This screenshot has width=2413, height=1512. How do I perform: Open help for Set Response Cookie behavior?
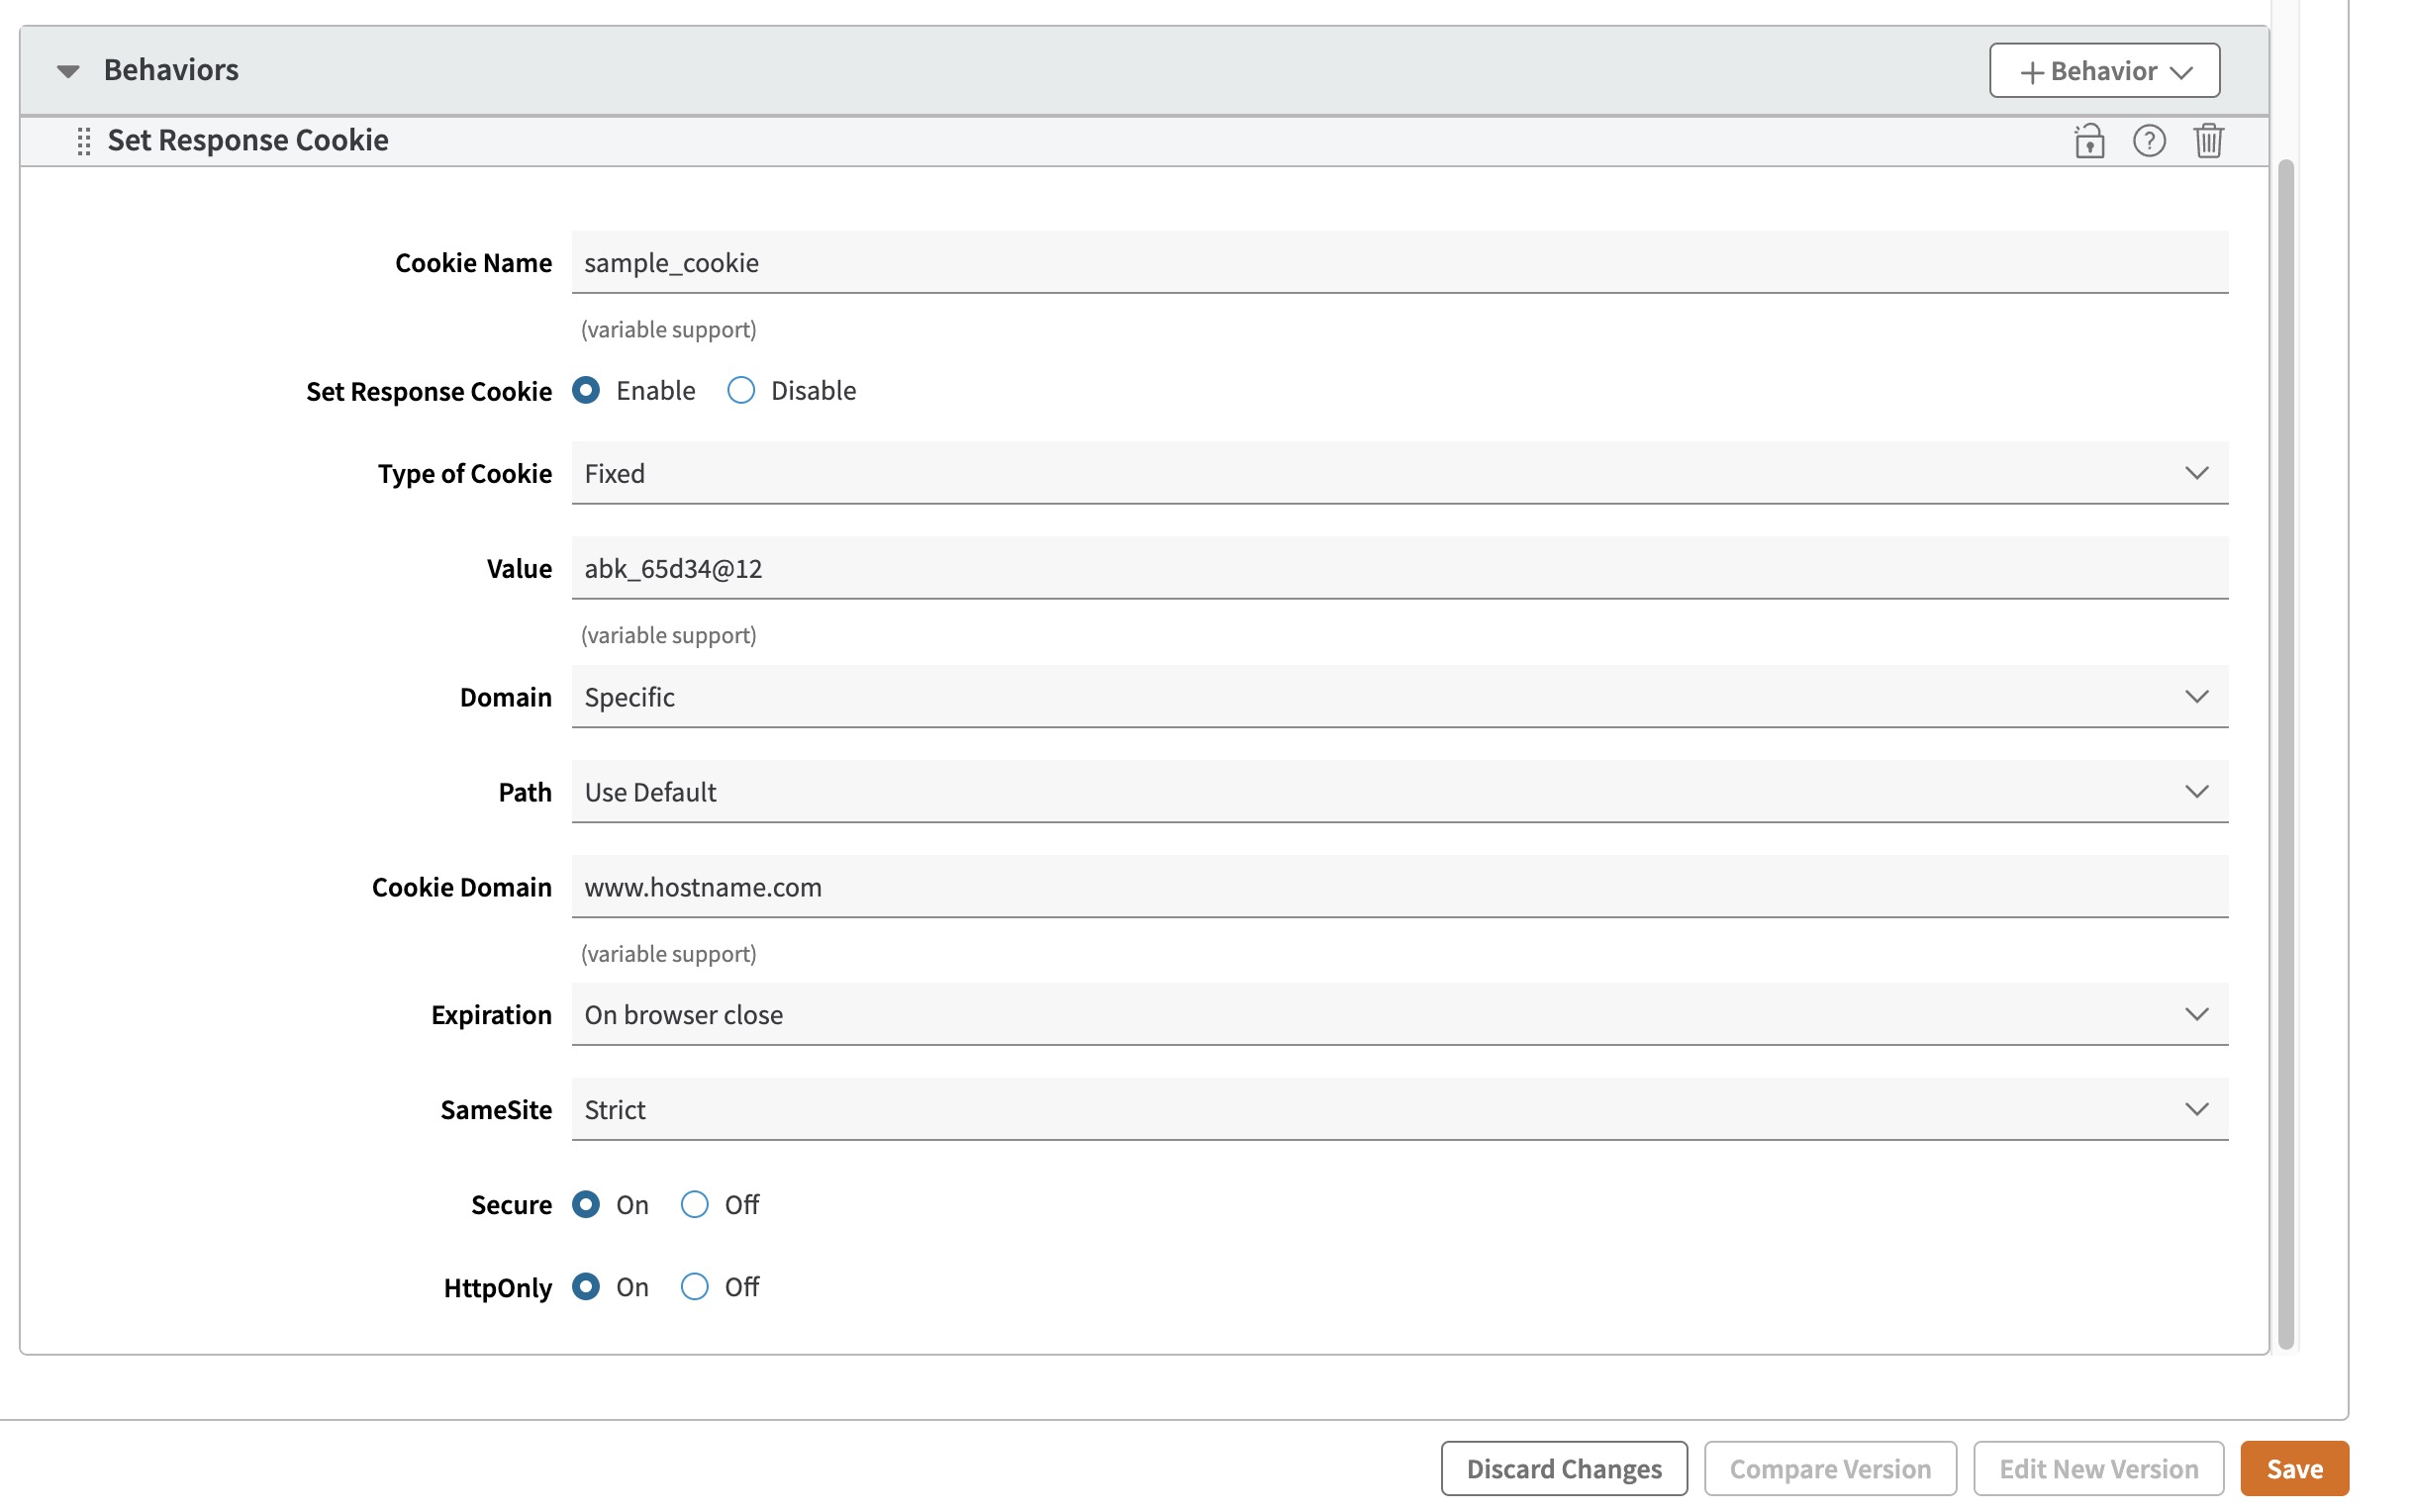click(x=2148, y=141)
